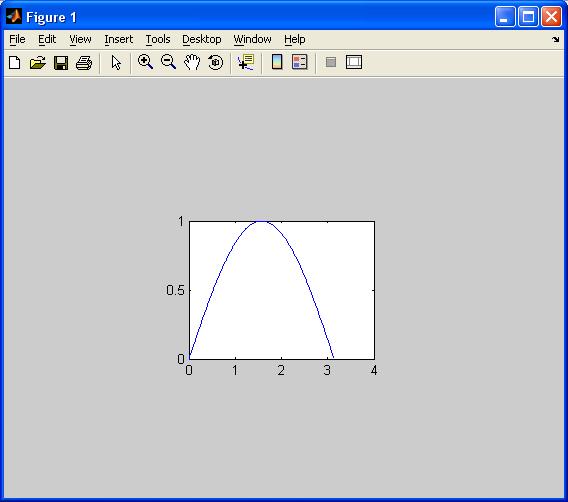The width and height of the screenshot is (568, 502).
Task: Toggle the Insert Colorbar button
Action: (277, 62)
